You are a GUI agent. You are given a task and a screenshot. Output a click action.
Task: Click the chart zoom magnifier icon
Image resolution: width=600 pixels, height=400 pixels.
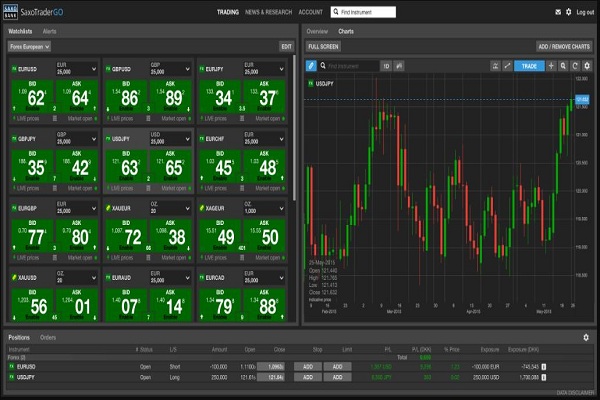click(563, 66)
